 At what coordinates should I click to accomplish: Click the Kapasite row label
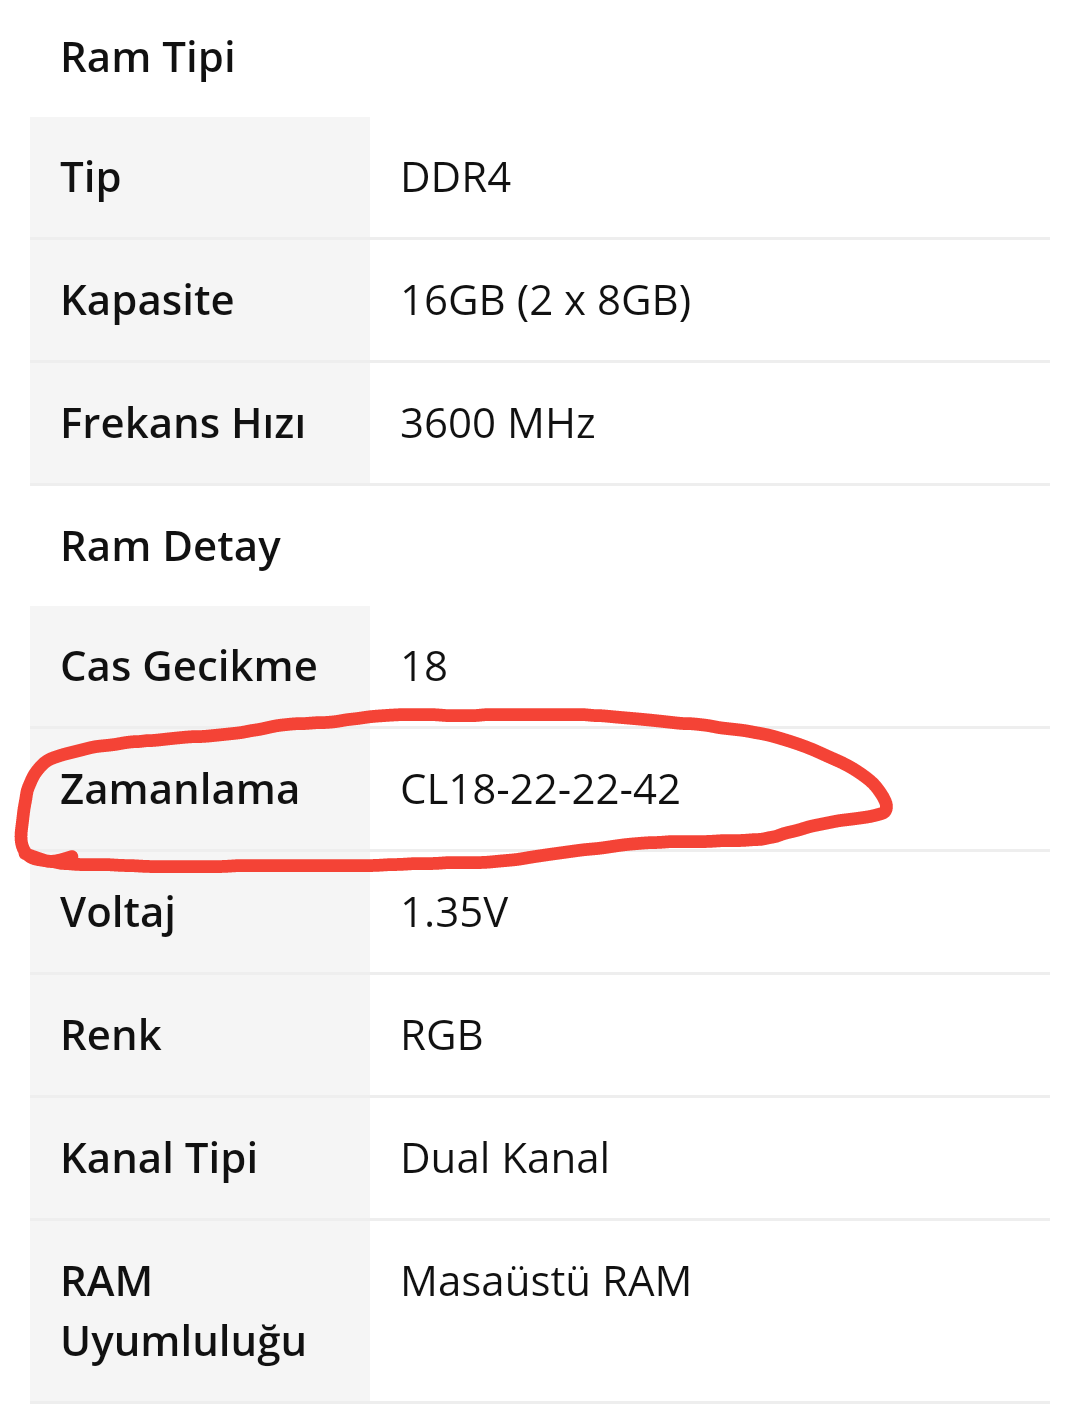[x=147, y=301]
